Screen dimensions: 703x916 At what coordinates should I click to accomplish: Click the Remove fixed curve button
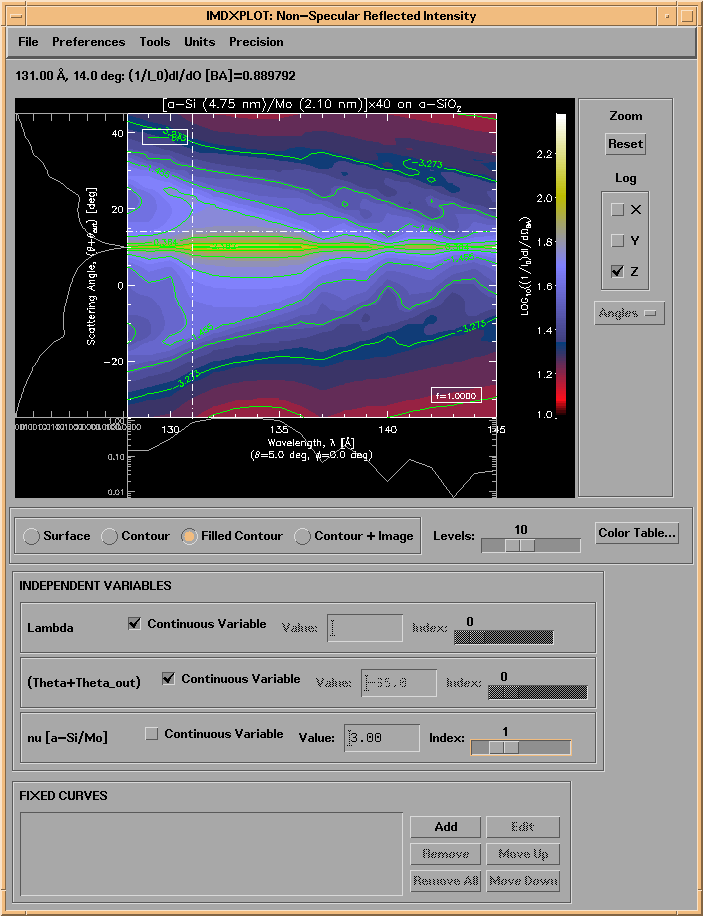coord(446,854)
